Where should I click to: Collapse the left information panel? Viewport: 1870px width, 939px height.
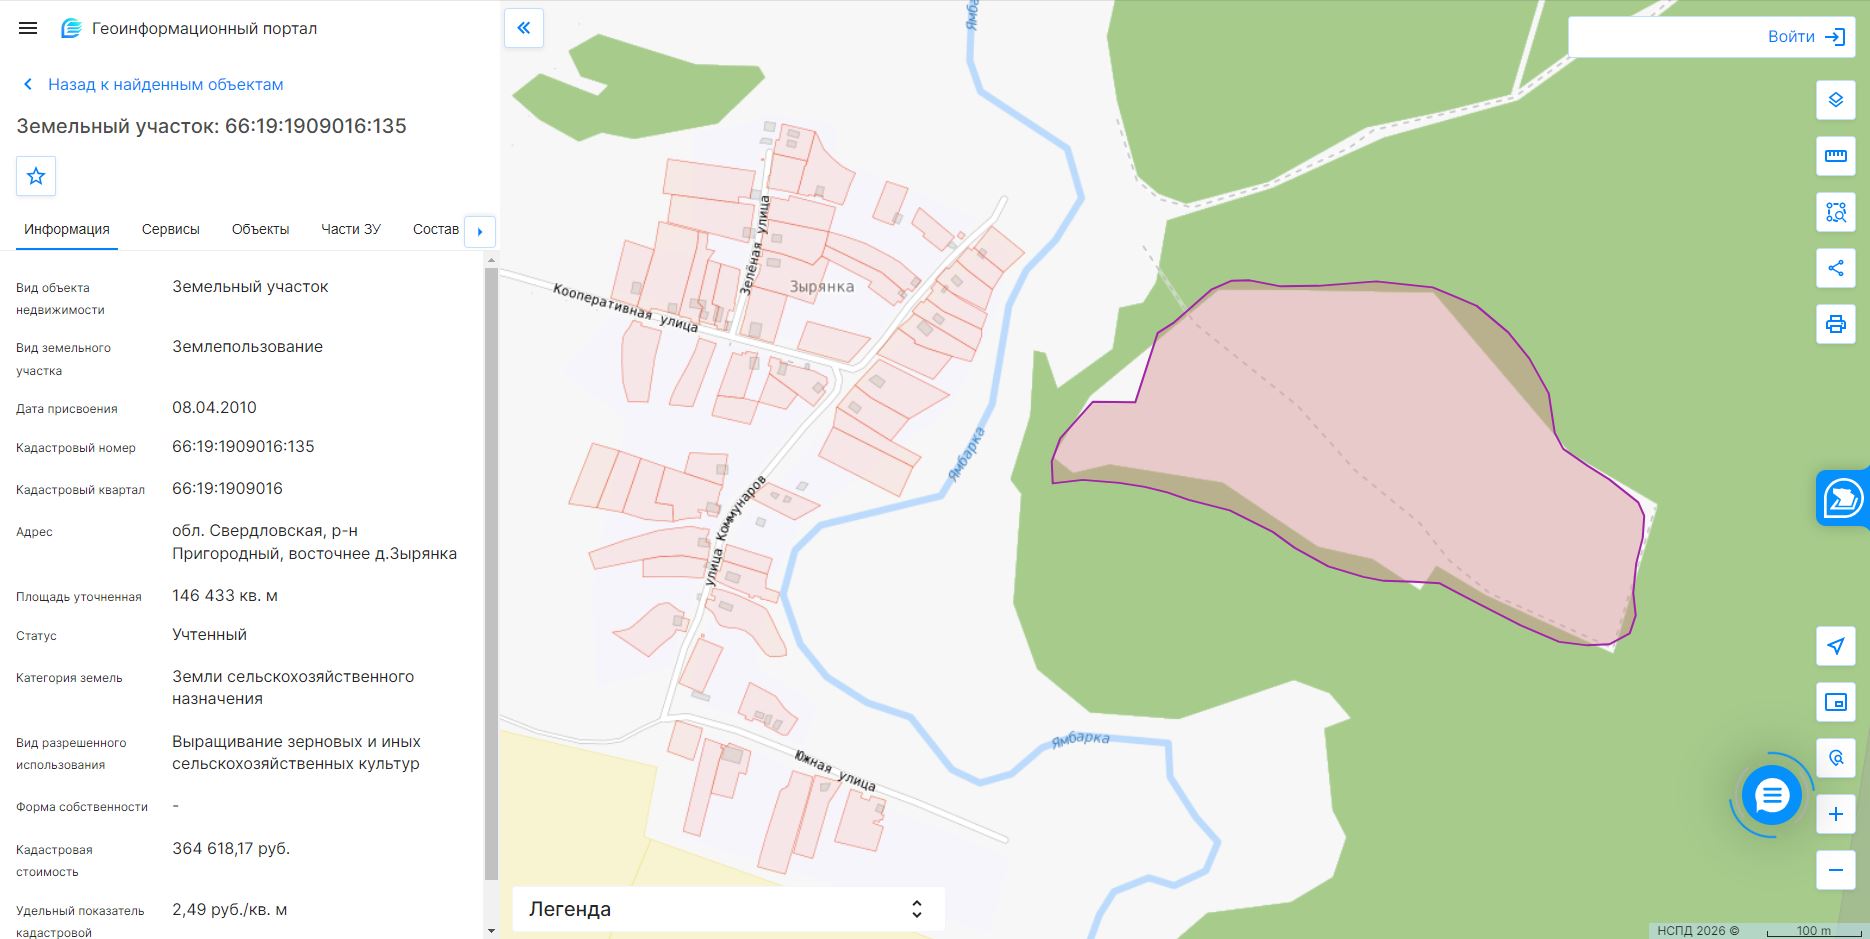[x=523, y=28]
